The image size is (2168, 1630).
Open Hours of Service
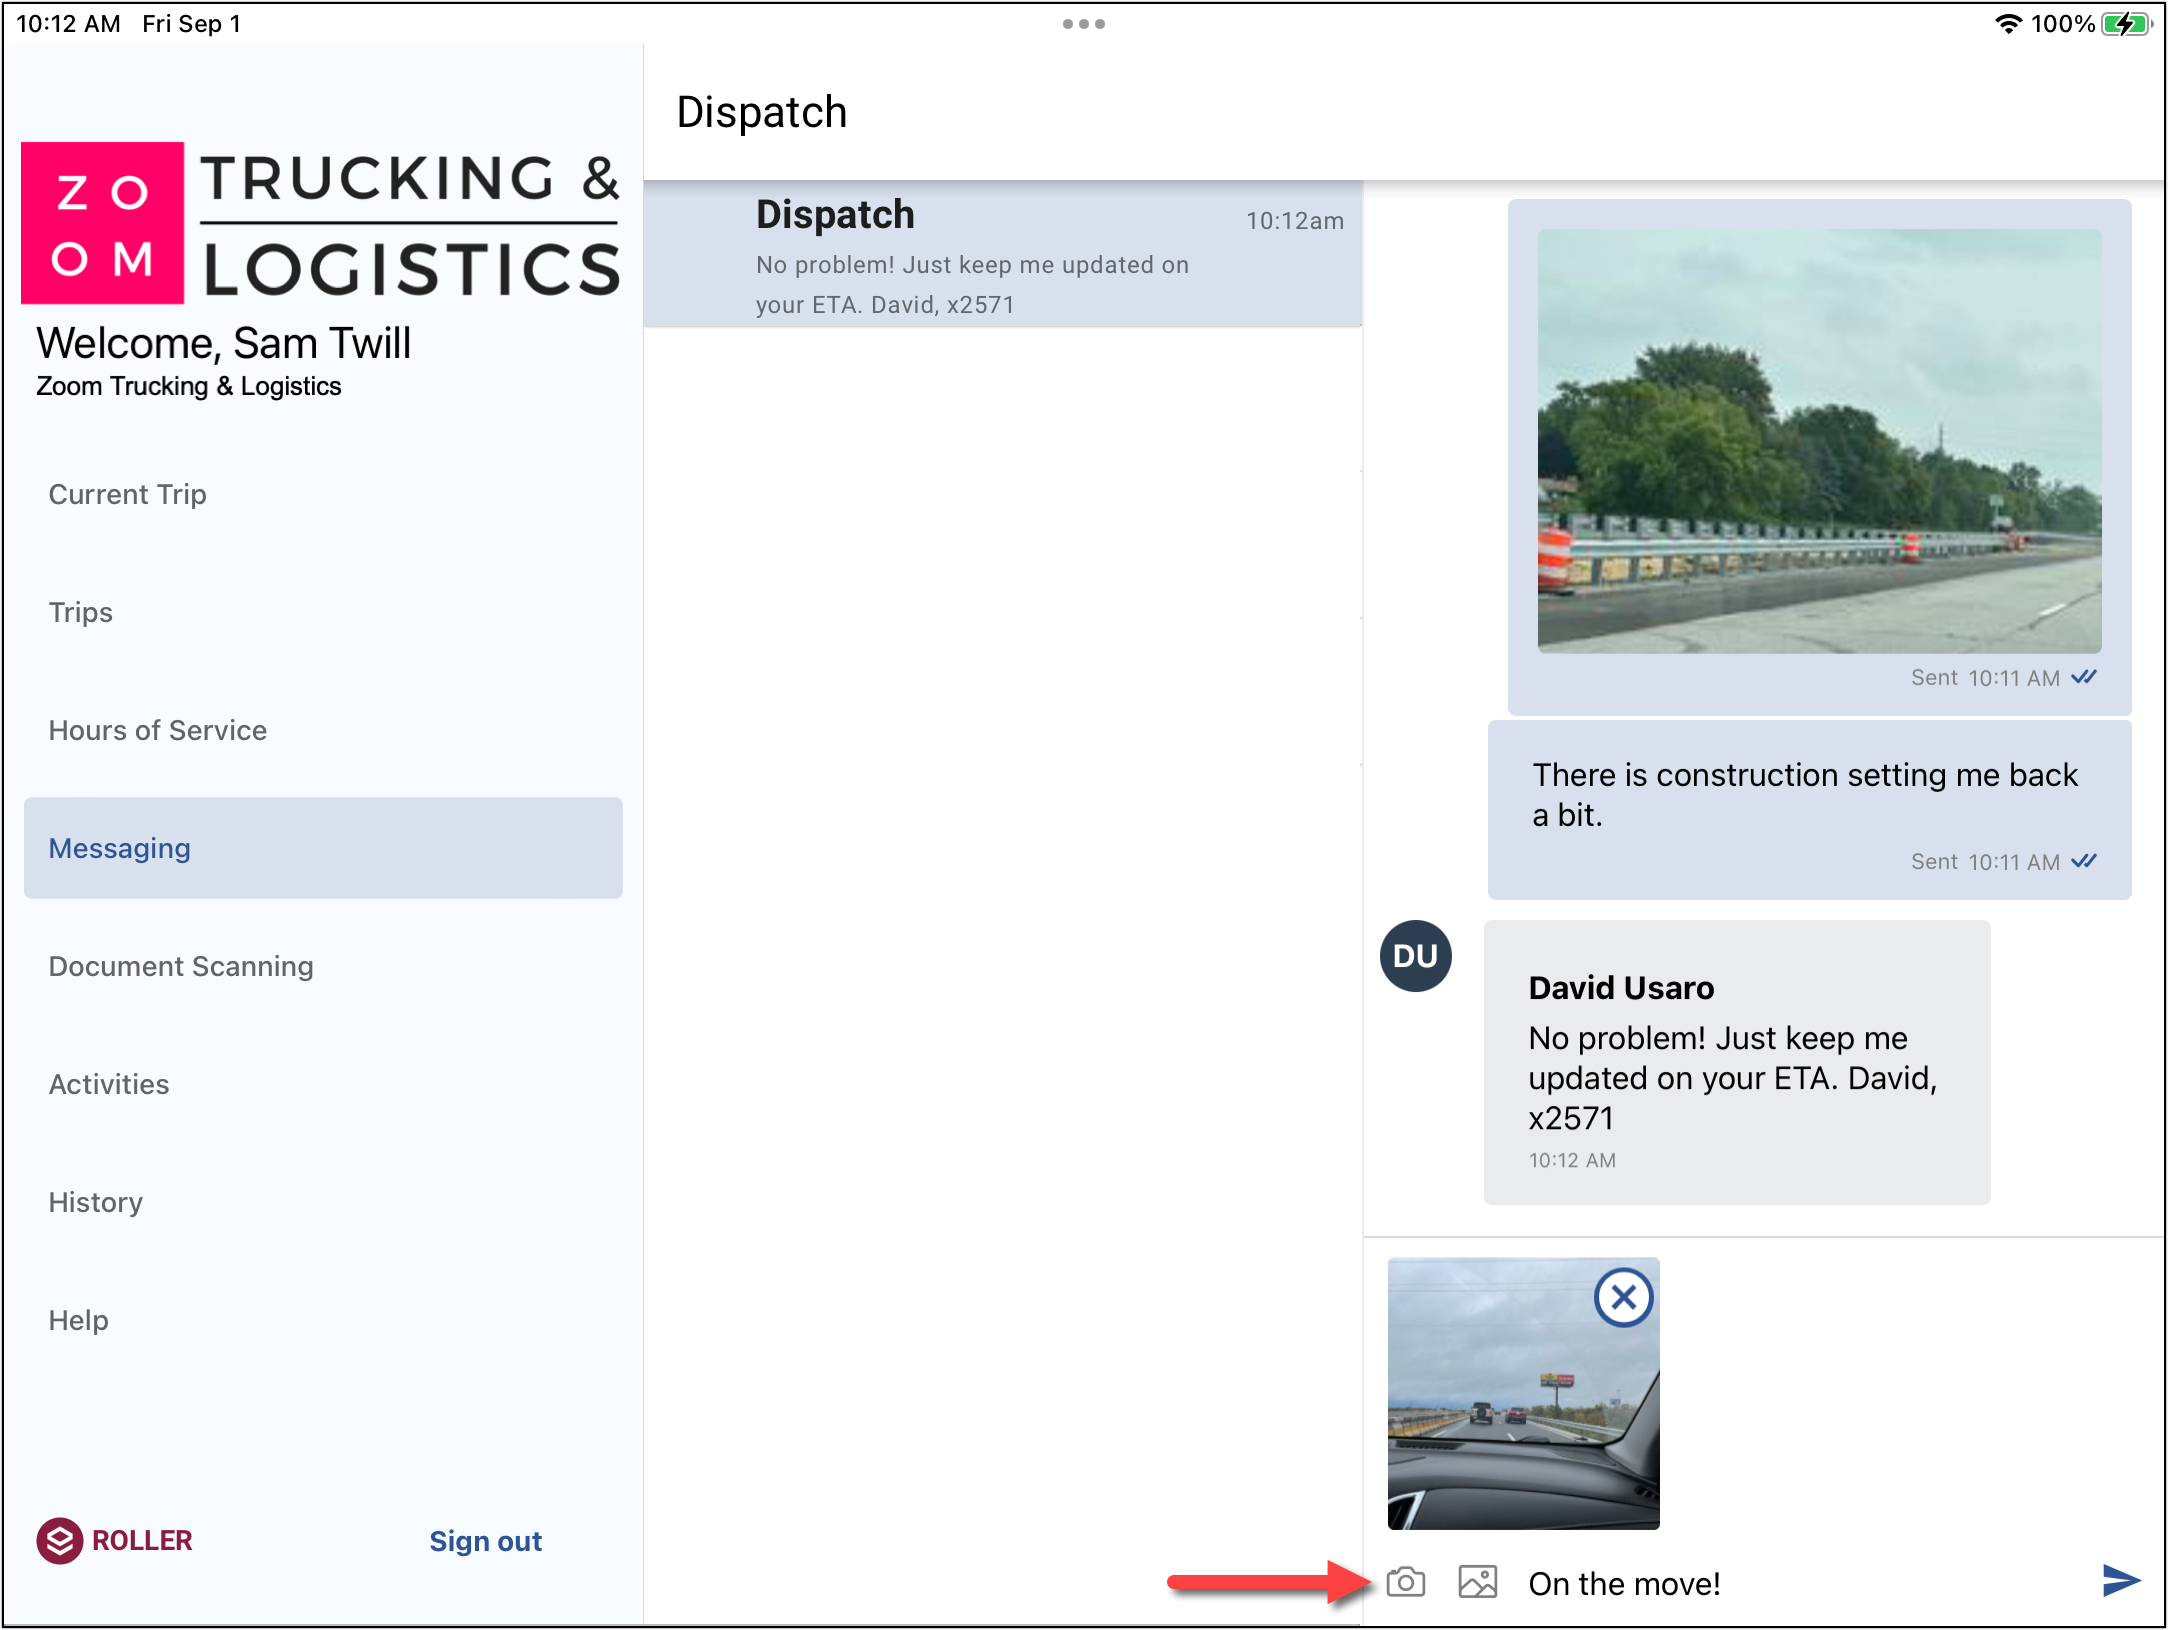click(158, 730)
